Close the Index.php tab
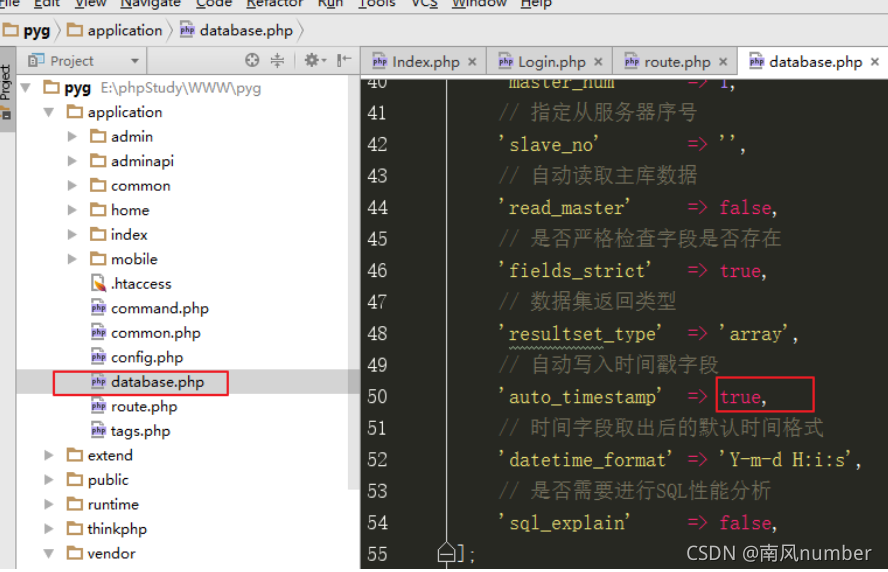The width and height of the screenshot is (888, 572). click(x=472, y=62)
